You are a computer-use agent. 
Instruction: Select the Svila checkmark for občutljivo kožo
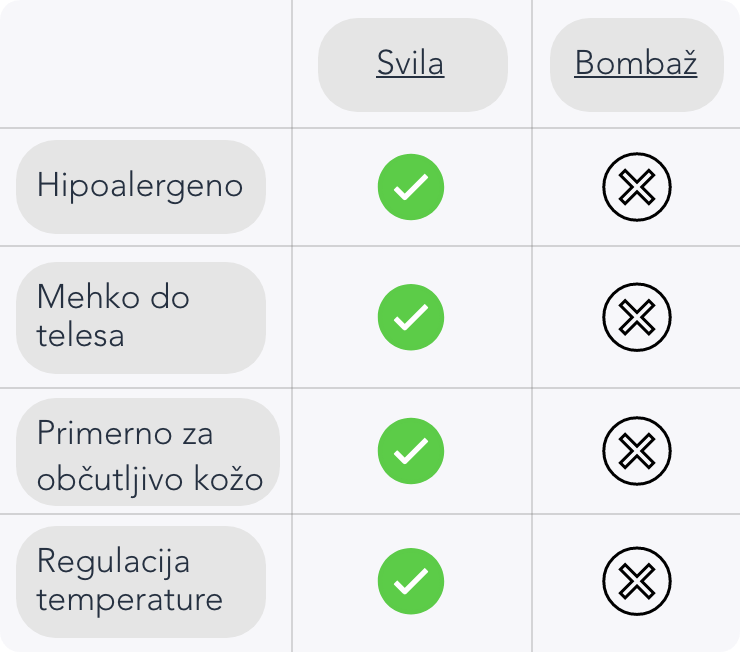pos(410,452)
